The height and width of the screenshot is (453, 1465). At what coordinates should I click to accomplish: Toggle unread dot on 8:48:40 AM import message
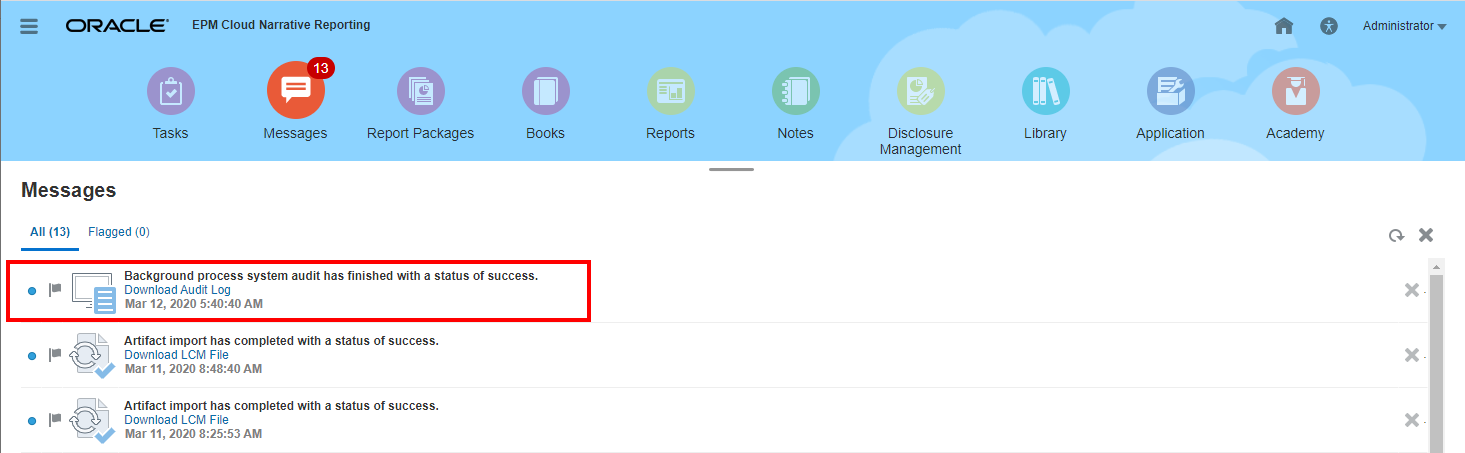(x=32, y=356)
